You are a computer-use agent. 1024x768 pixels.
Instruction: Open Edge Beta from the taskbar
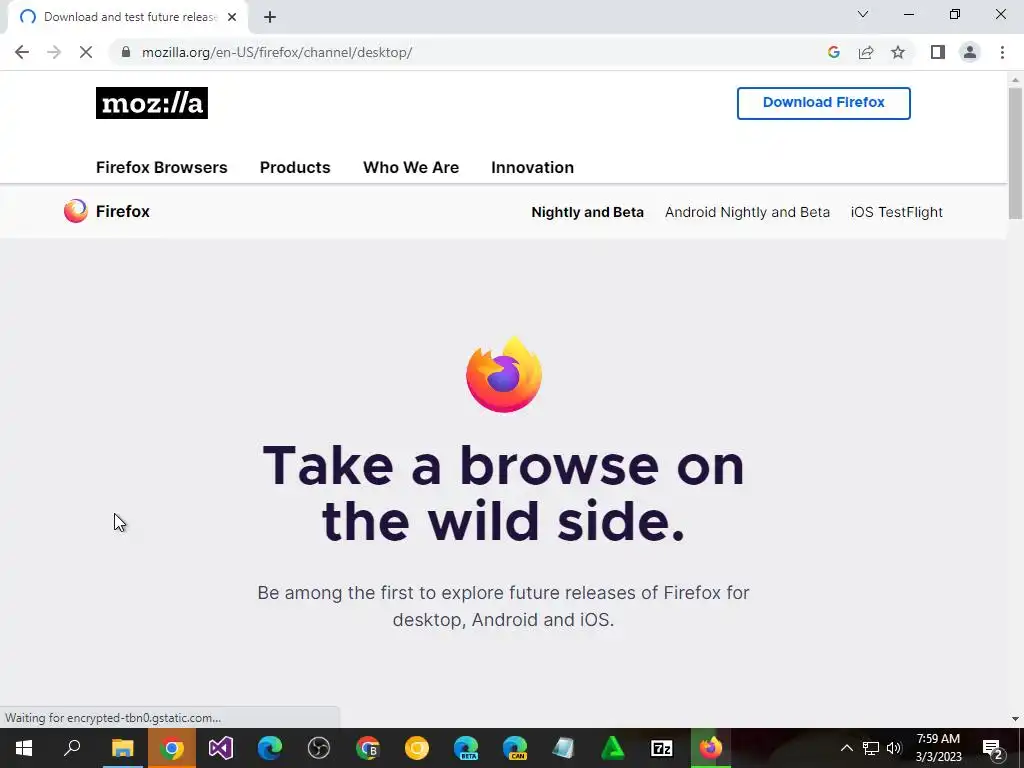tap(466, 748)
